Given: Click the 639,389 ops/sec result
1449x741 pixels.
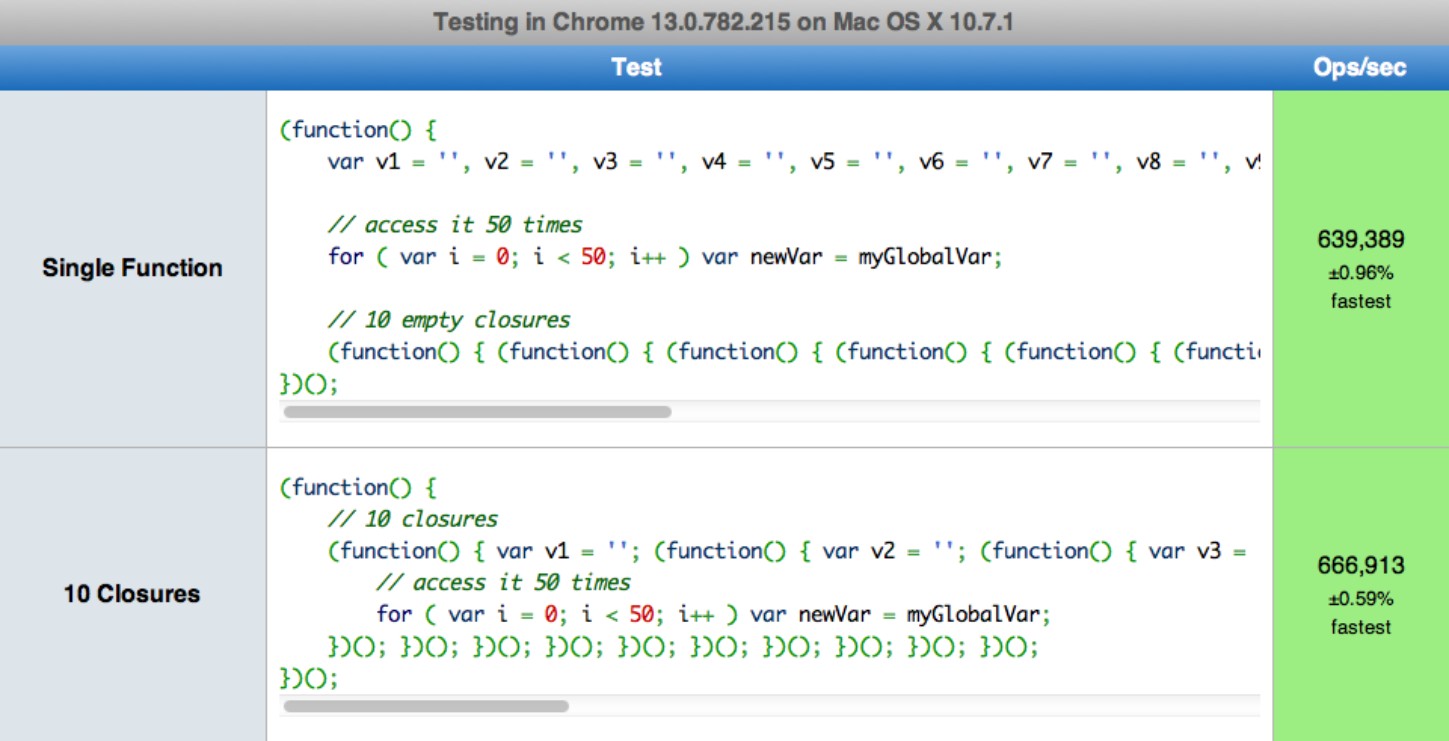Looking at the screenshot, I should click(x=1360, y=240).
